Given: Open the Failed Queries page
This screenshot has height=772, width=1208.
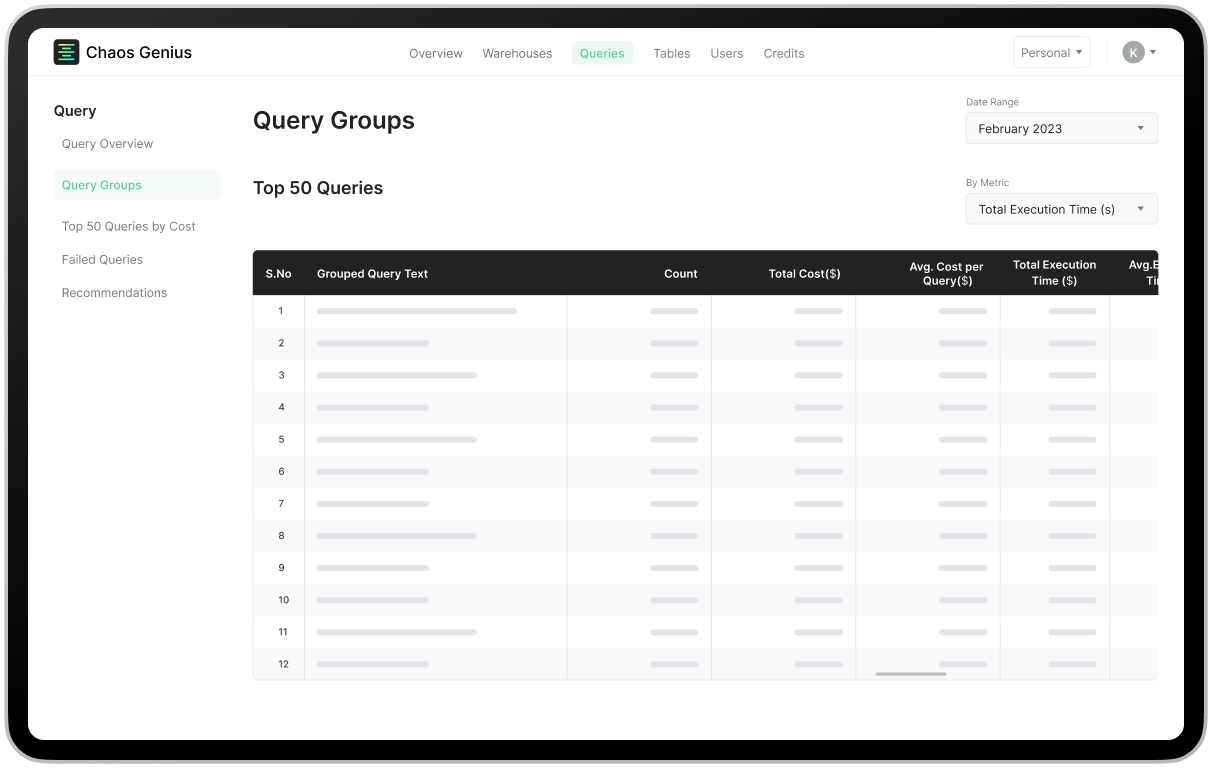Looking at the screenshot, I should click(102, 259).
